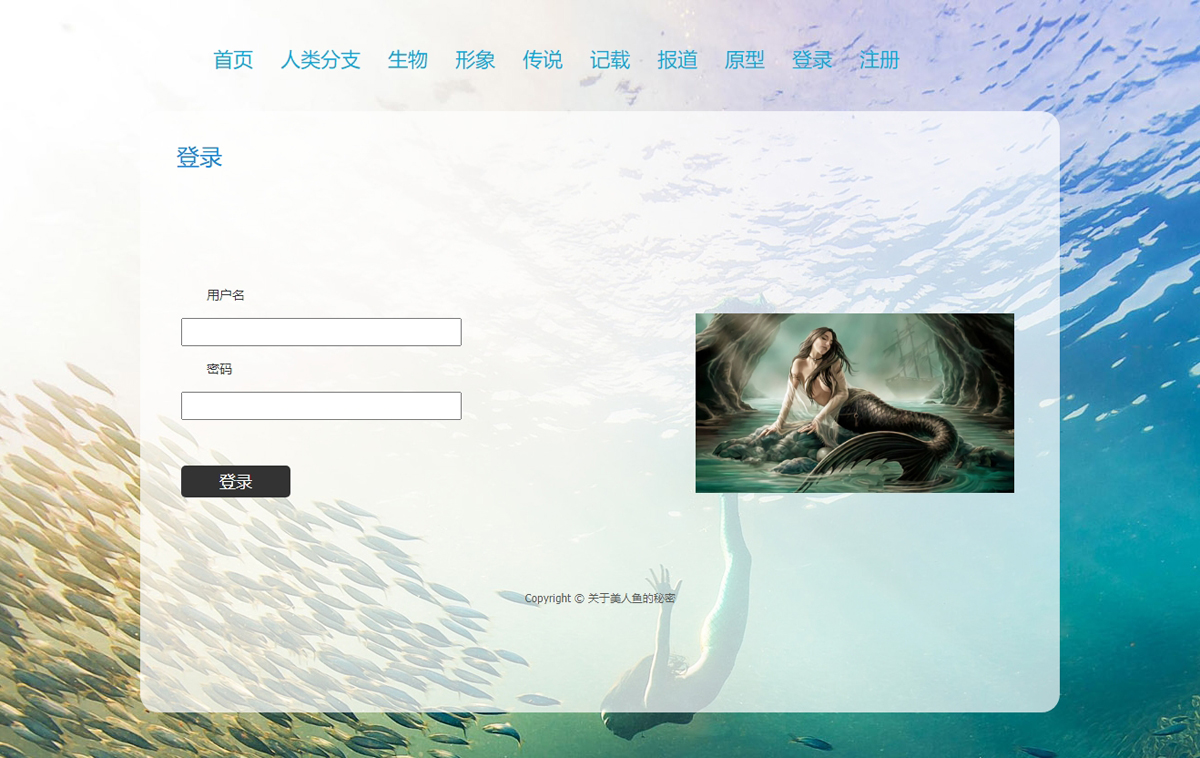
Task: Navigate to the 报道 section
Action: tap(677, 60)
